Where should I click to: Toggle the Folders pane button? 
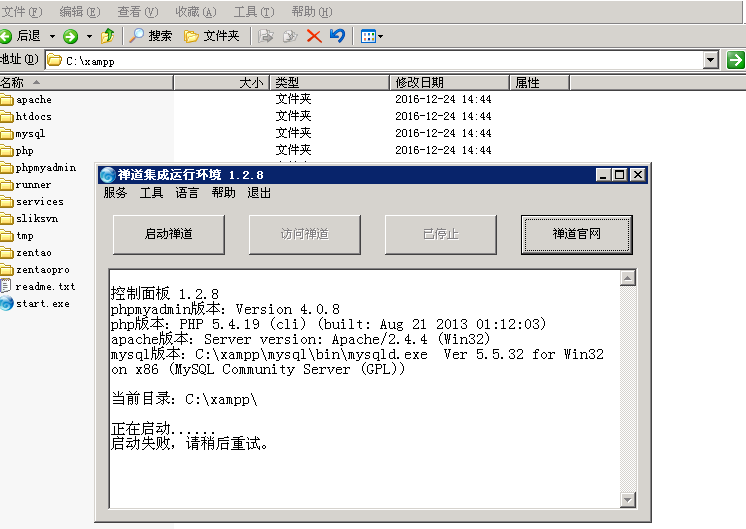212,36
